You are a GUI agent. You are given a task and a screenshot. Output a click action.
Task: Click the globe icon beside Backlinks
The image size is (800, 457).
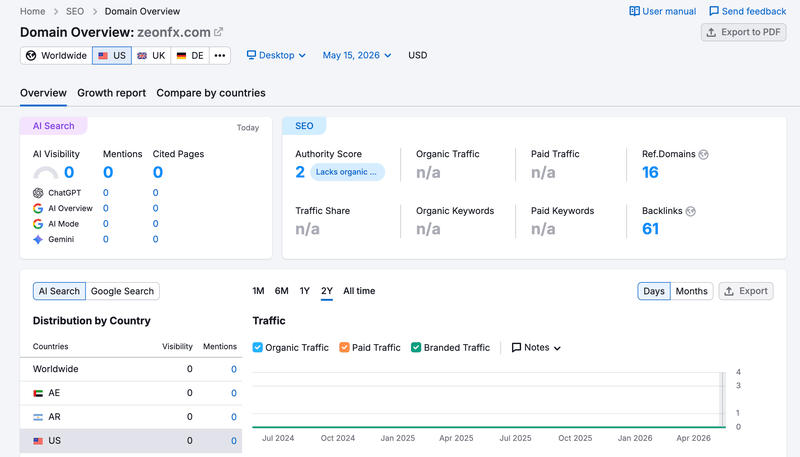(x=690, y=211)
